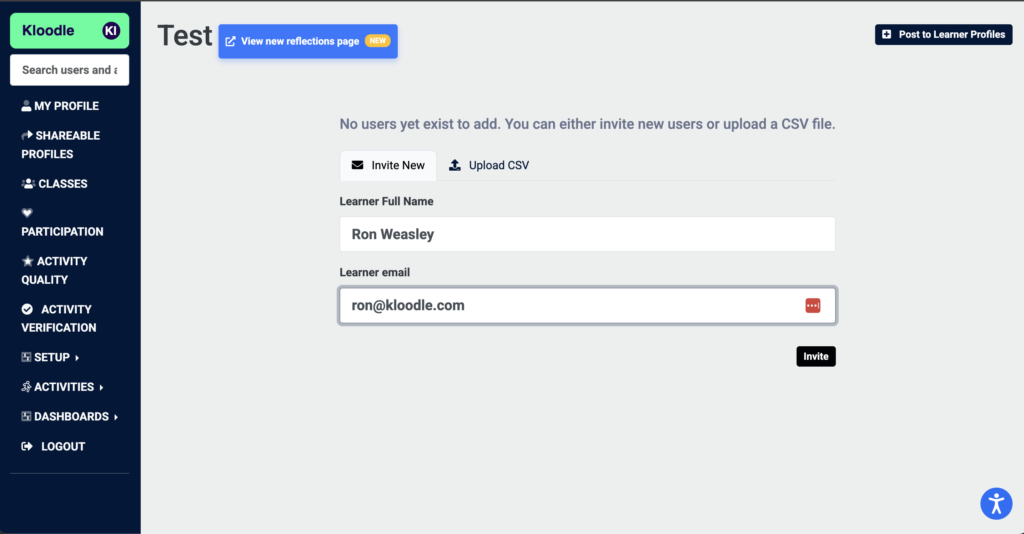Expand the Setup submenu
The image size is (1024, 534).
pos(50,357)
